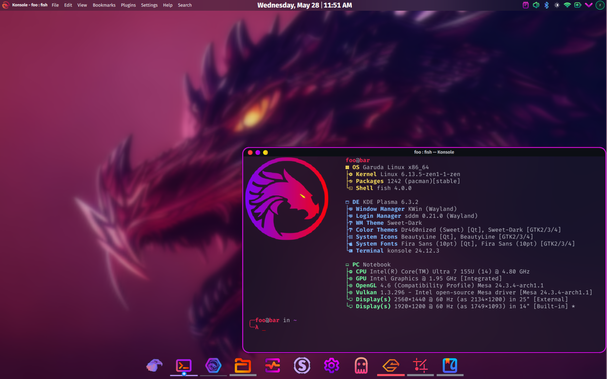Click the 'Shell fish 4.0.0' line
Viewport: 607px width, 379px height.
pyautogui.click(x=380, y=188)
